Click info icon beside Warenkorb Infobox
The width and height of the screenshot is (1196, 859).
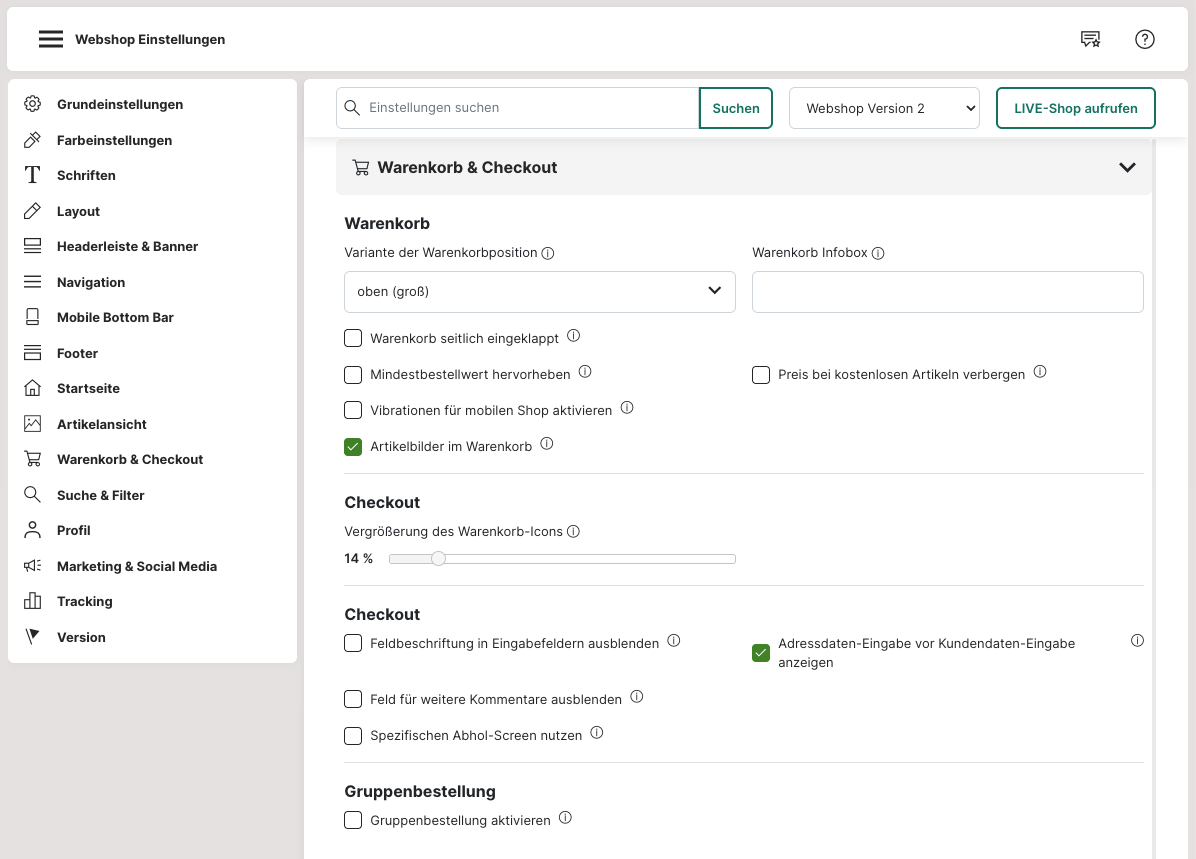point(878,254)
